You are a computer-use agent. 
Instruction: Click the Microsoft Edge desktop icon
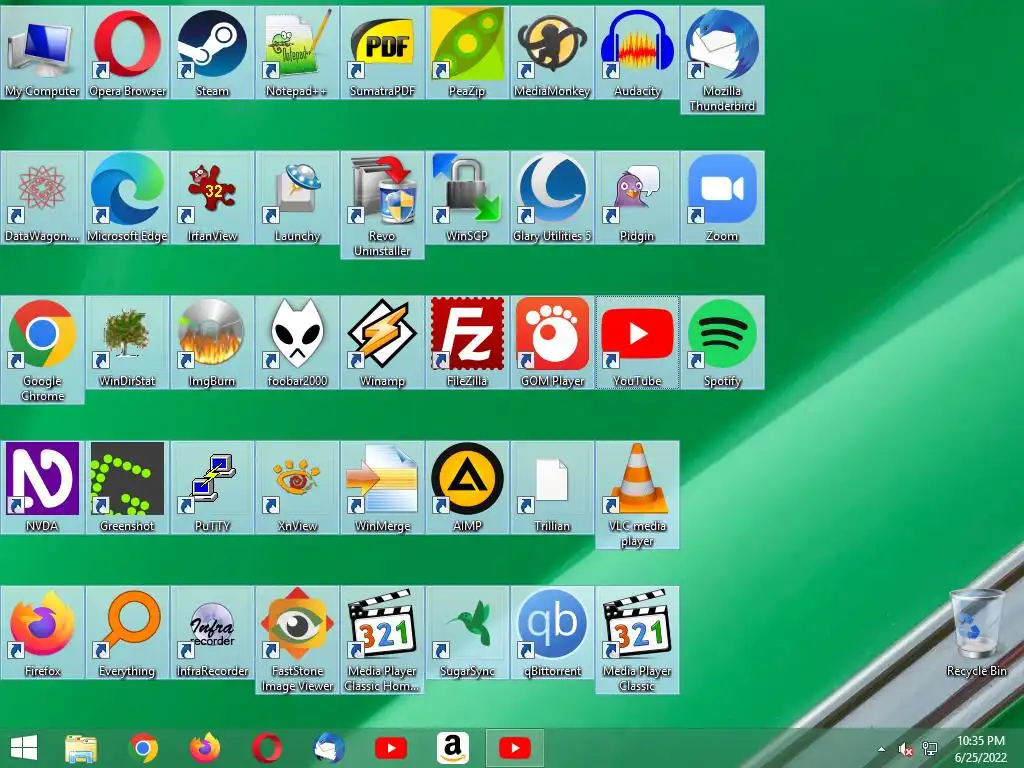(127, 197)
